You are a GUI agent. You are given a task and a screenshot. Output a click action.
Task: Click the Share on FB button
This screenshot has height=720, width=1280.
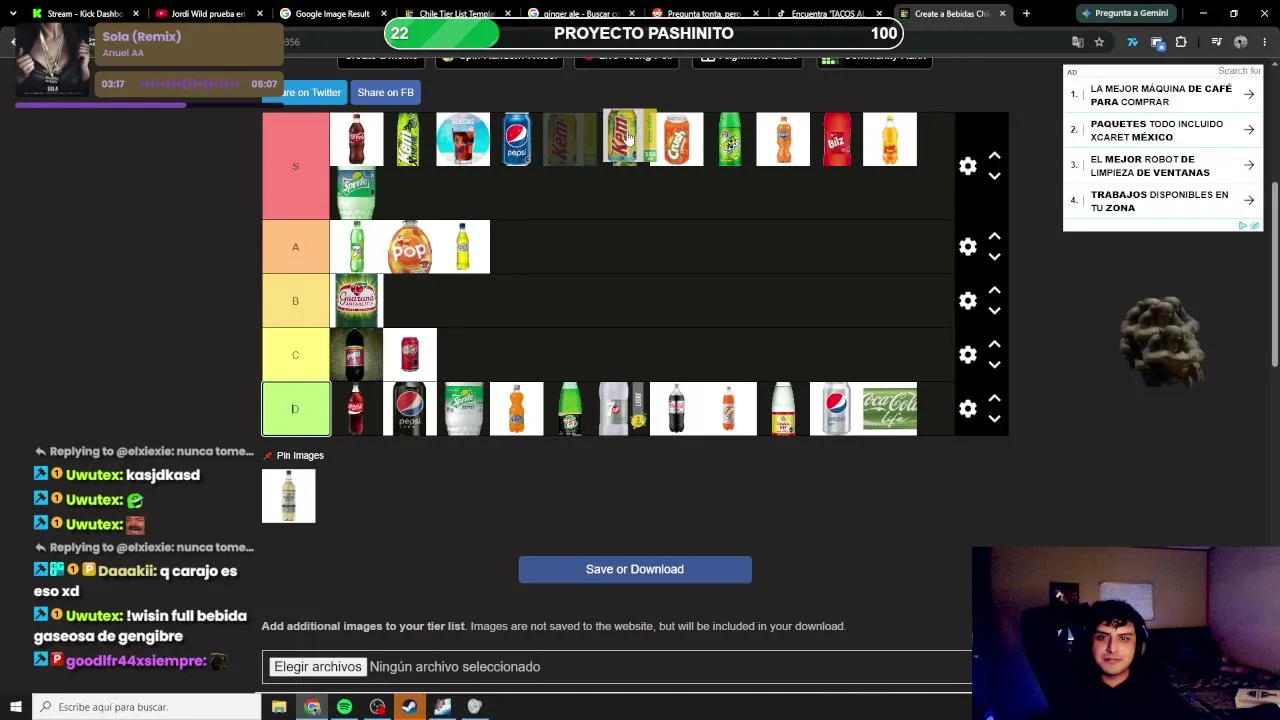[385, 92]
